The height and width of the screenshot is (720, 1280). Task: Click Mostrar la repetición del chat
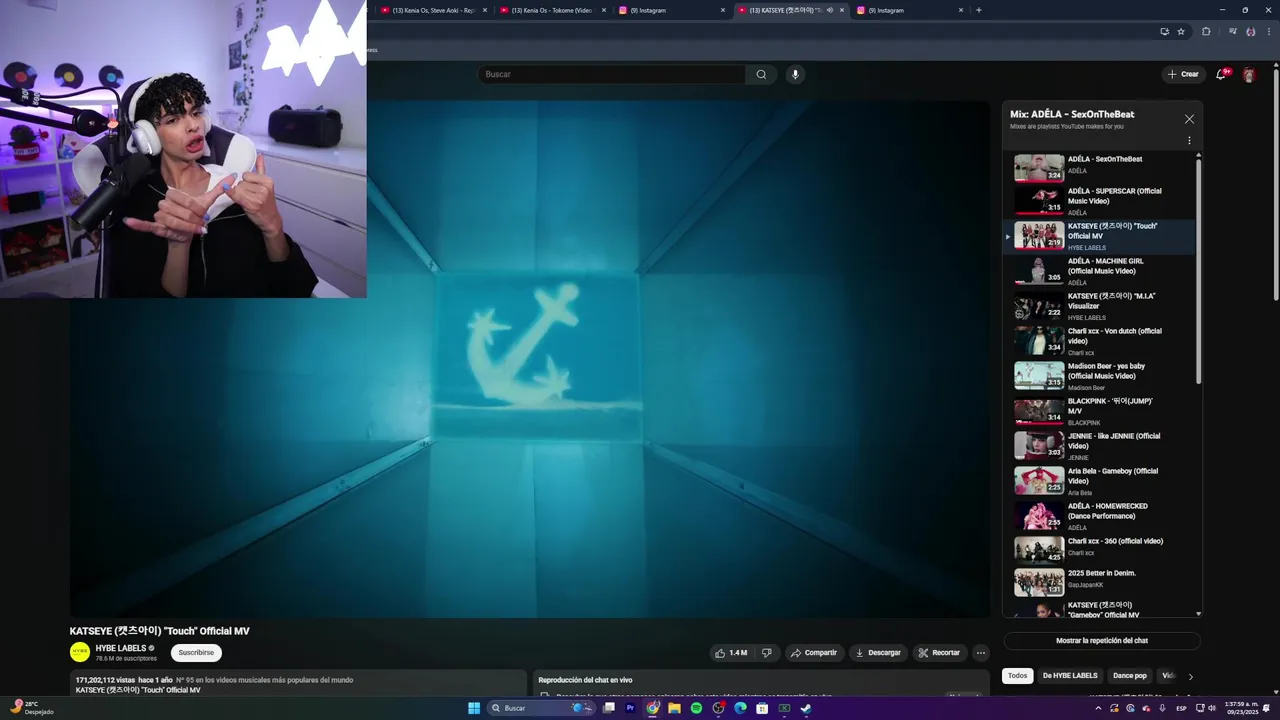click(x=1102, y=641)
